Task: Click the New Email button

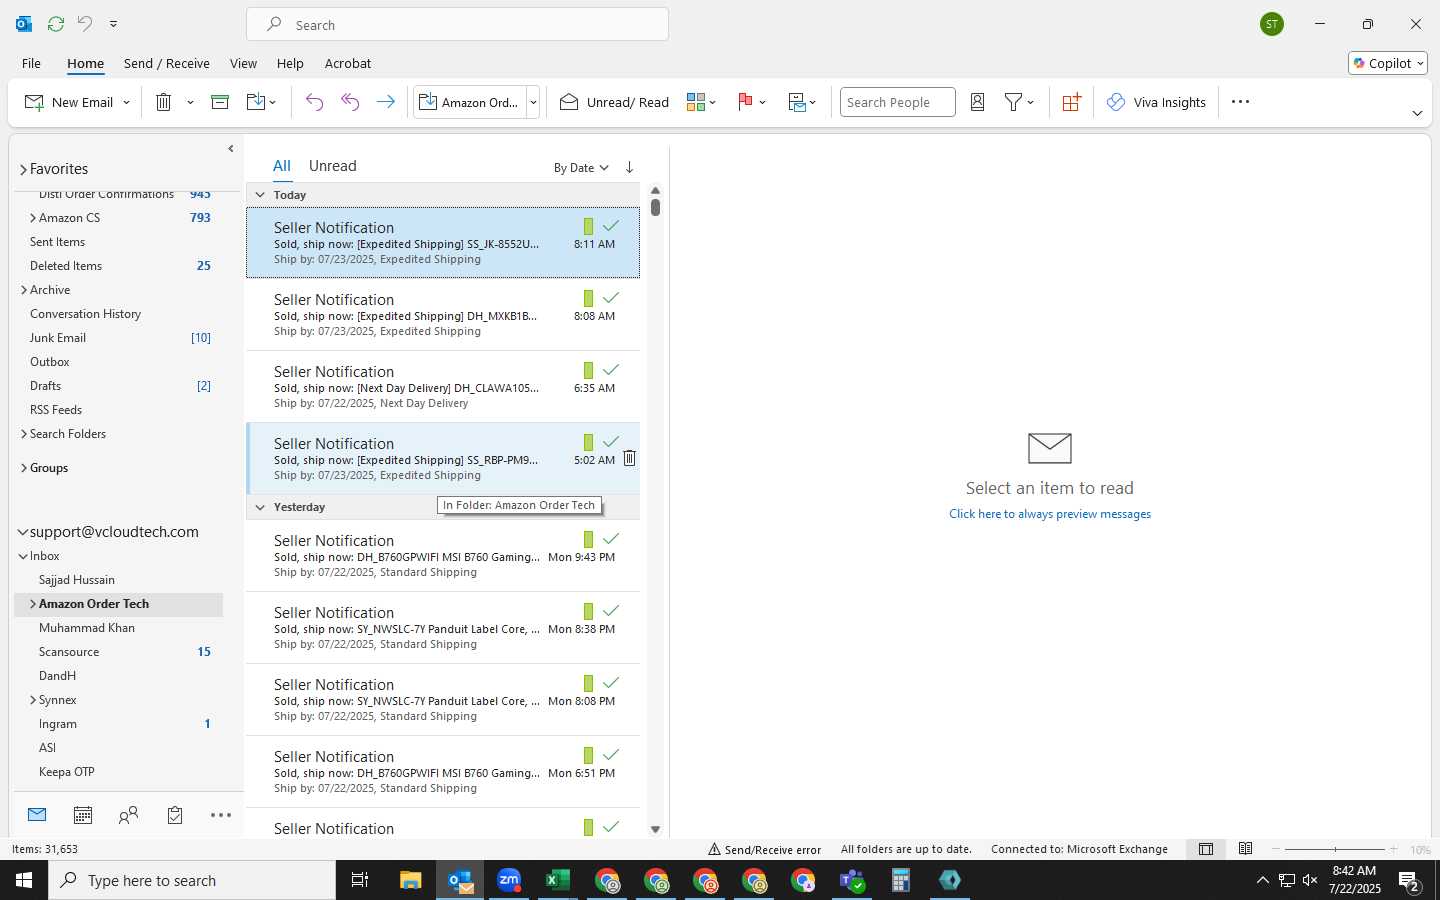Action: [69, 102]
